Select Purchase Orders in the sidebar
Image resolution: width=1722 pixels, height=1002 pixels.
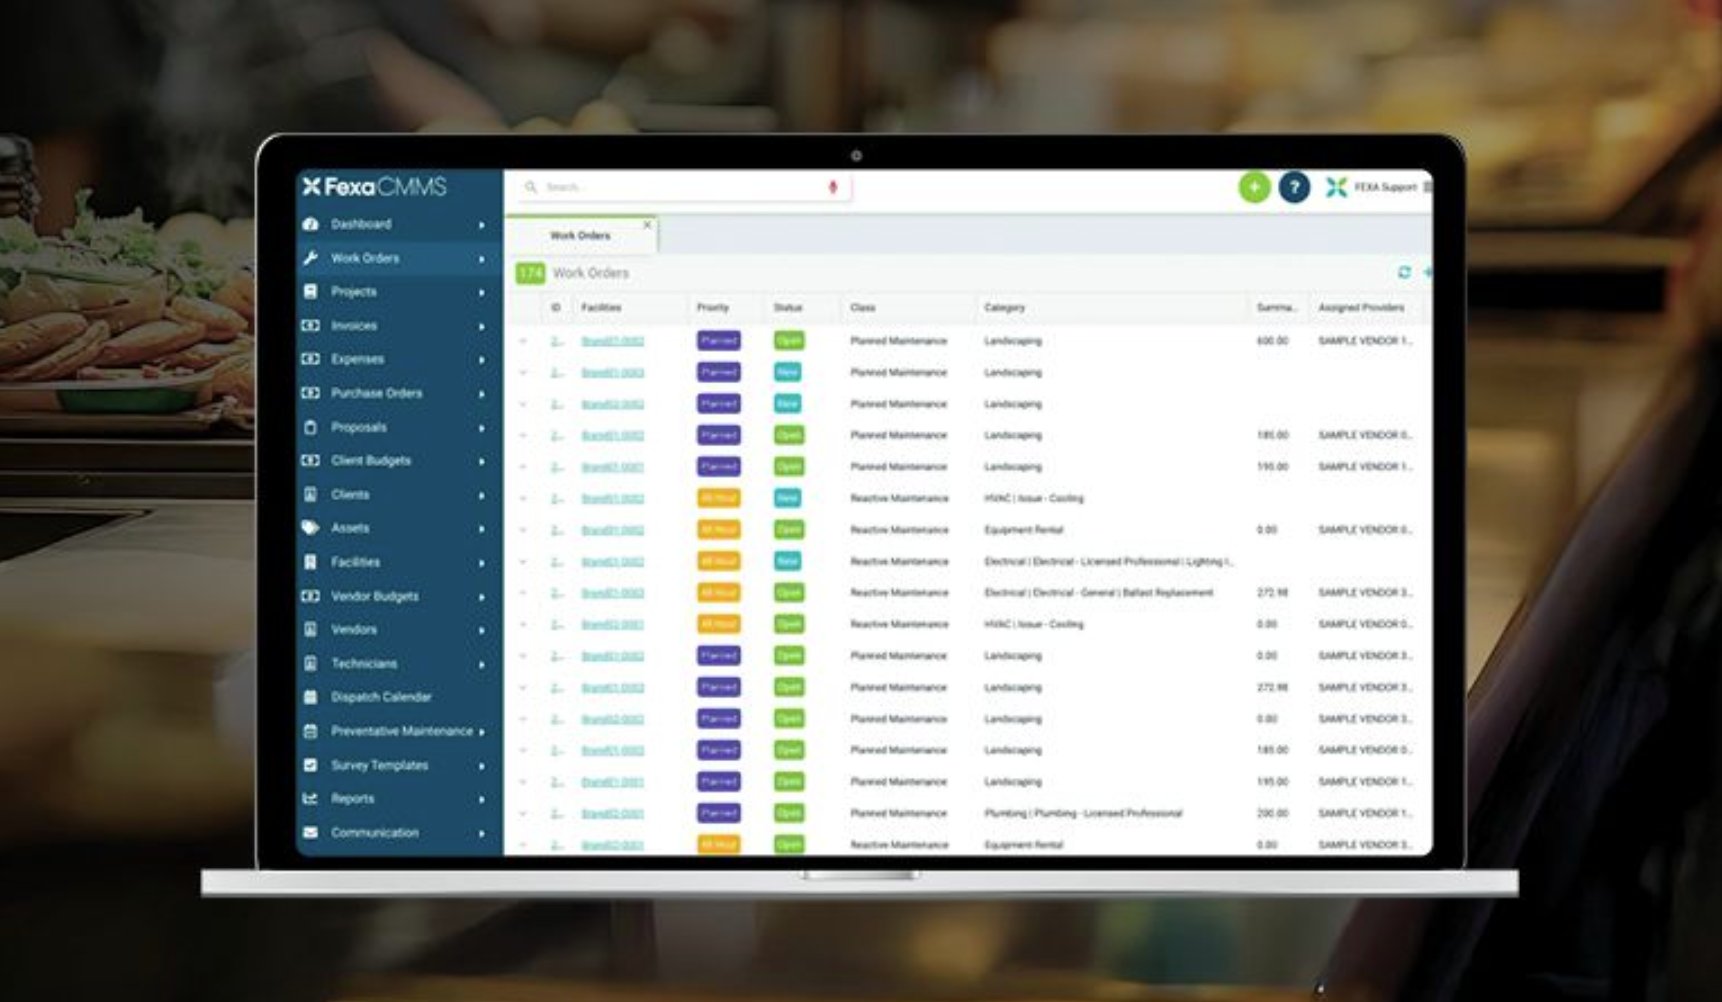(376, 393)
